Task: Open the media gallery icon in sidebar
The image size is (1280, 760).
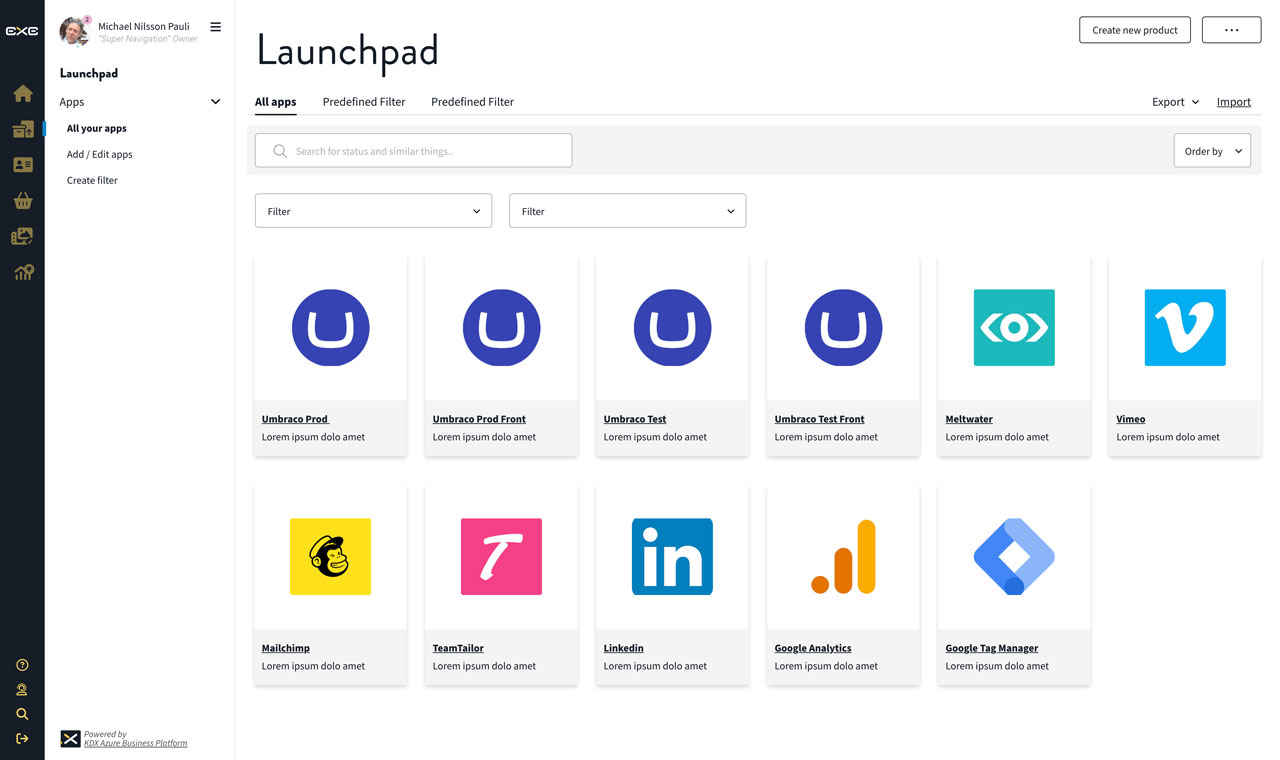Action: click(23, 236)
